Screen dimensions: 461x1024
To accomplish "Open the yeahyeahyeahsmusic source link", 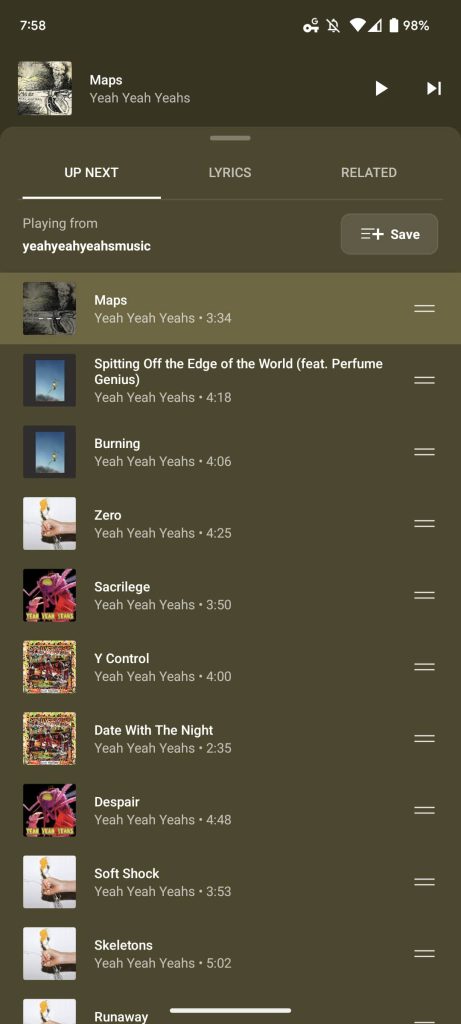I will point(86,246).
